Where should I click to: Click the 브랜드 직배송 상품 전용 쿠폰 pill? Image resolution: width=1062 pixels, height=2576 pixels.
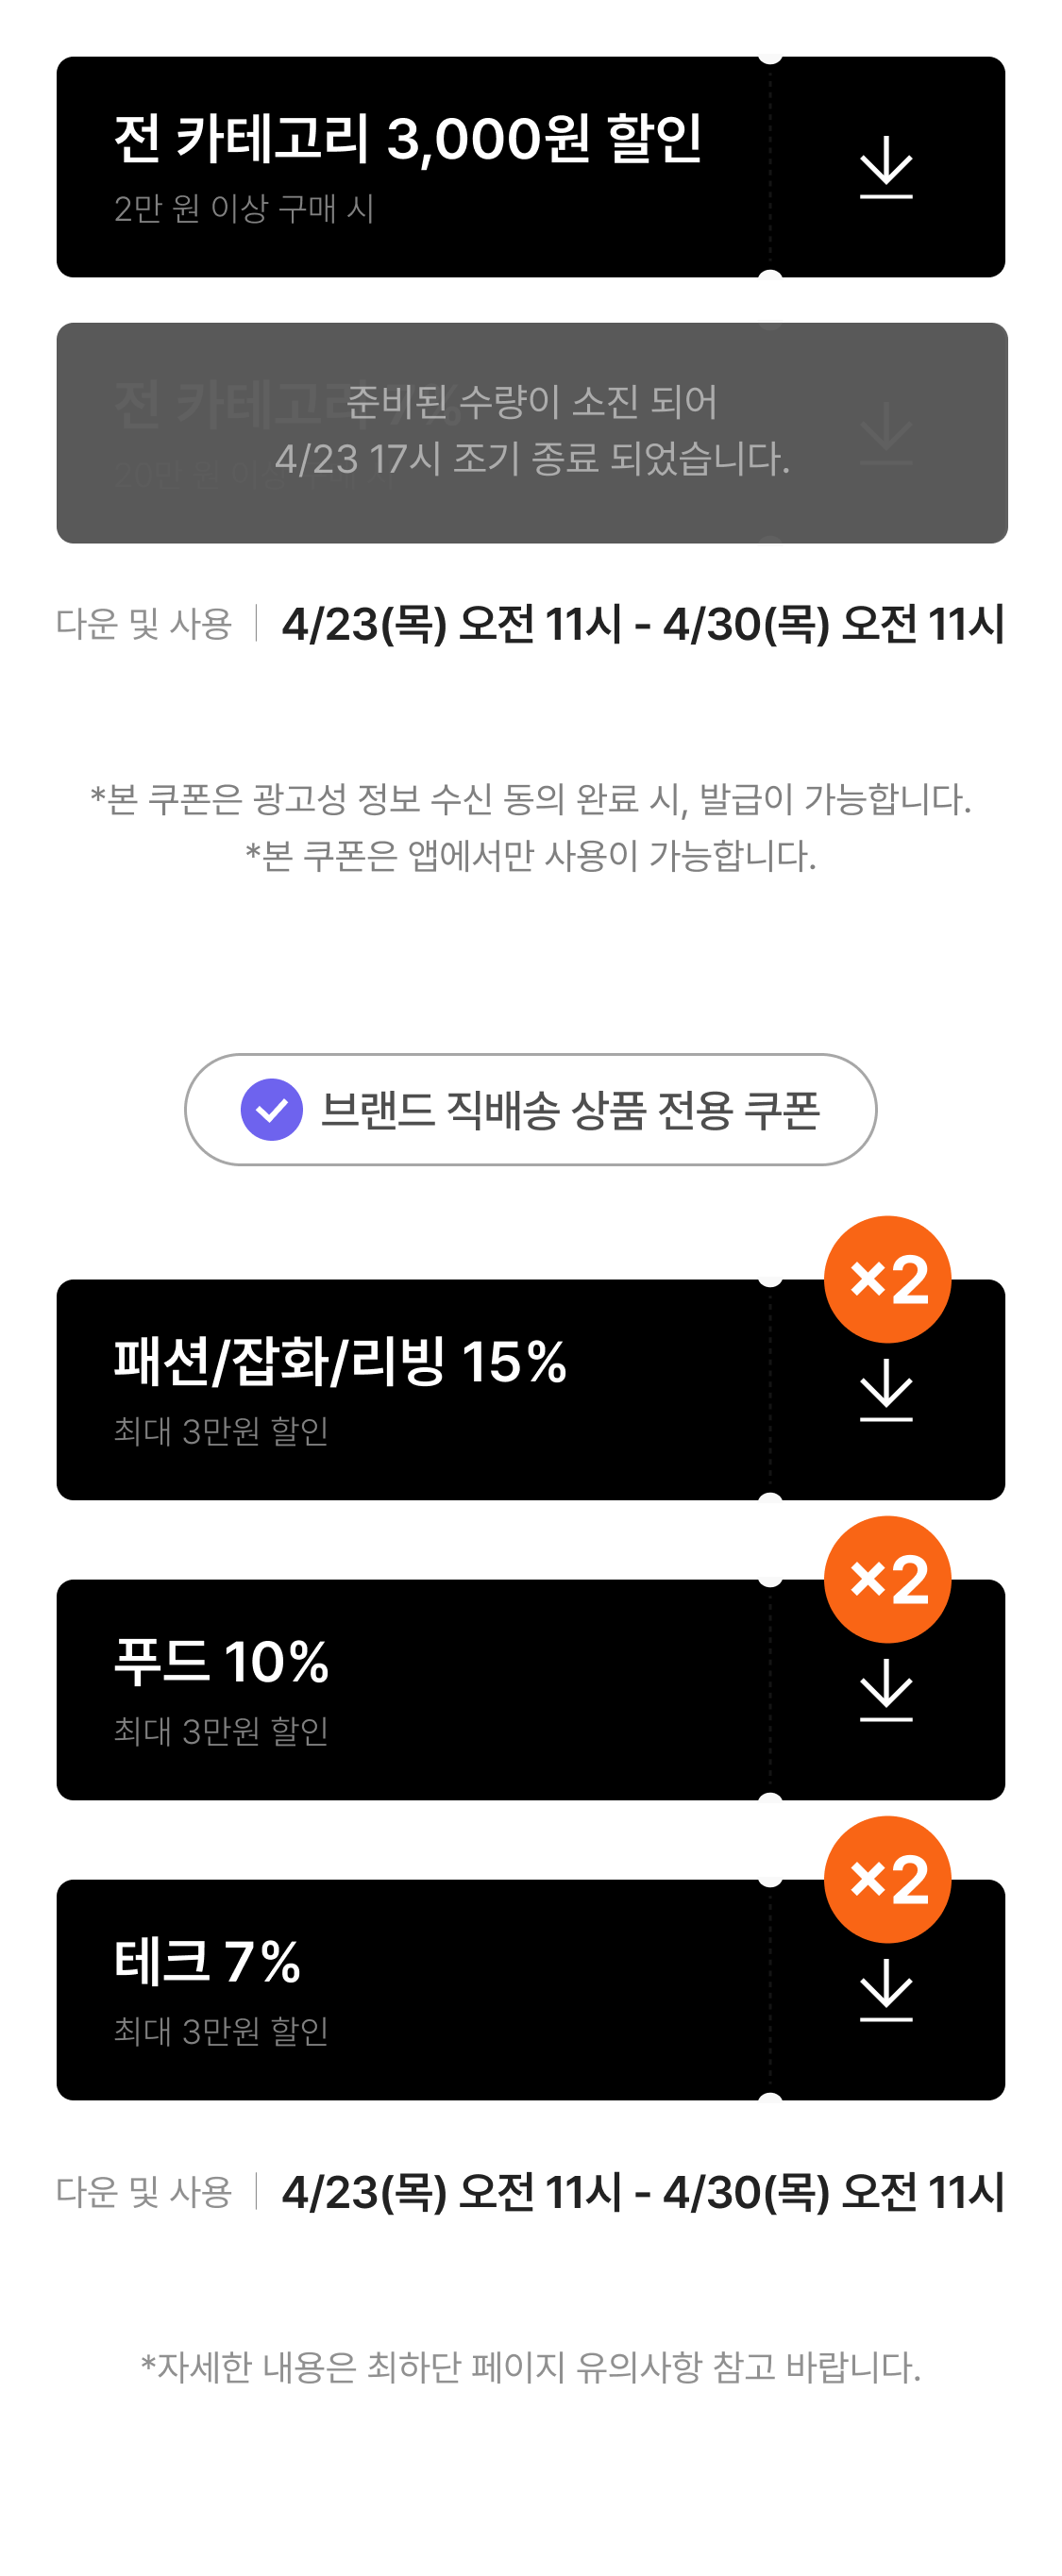click(570, 1109)
